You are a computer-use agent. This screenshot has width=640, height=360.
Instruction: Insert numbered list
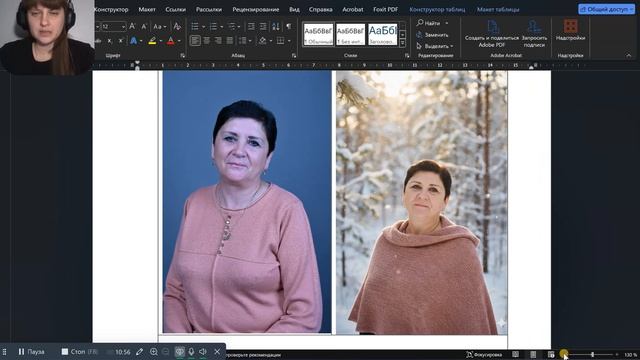[x=213, y=27]
